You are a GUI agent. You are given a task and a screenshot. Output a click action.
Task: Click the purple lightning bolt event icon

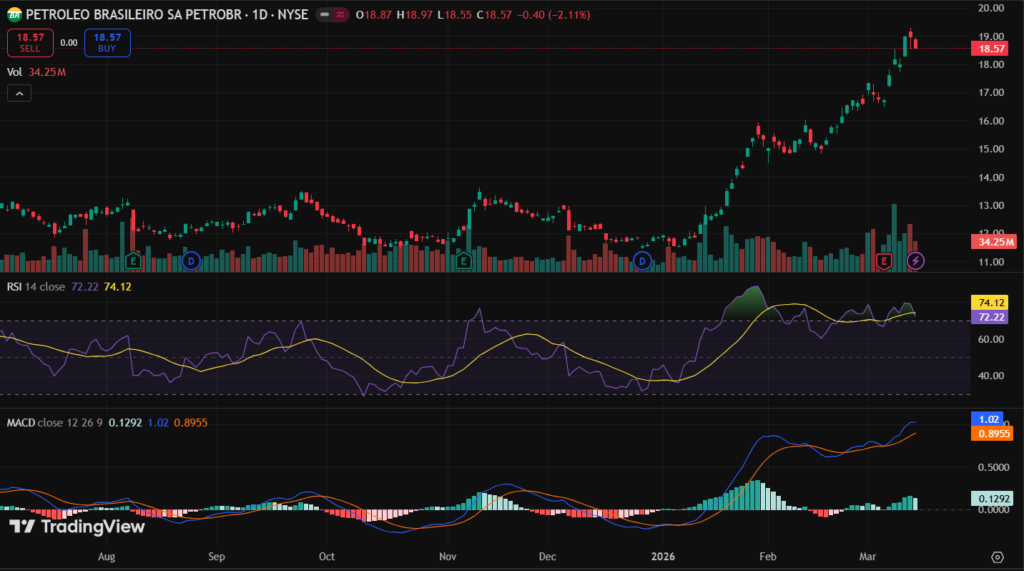[916, 261]
